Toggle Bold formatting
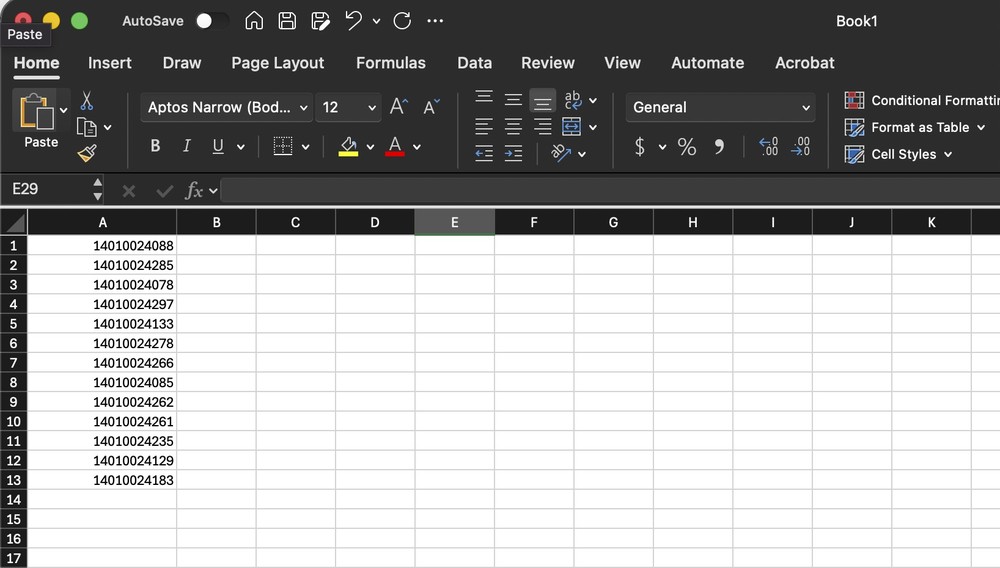This screenshot has height=568, width=1000. (155, 147)
